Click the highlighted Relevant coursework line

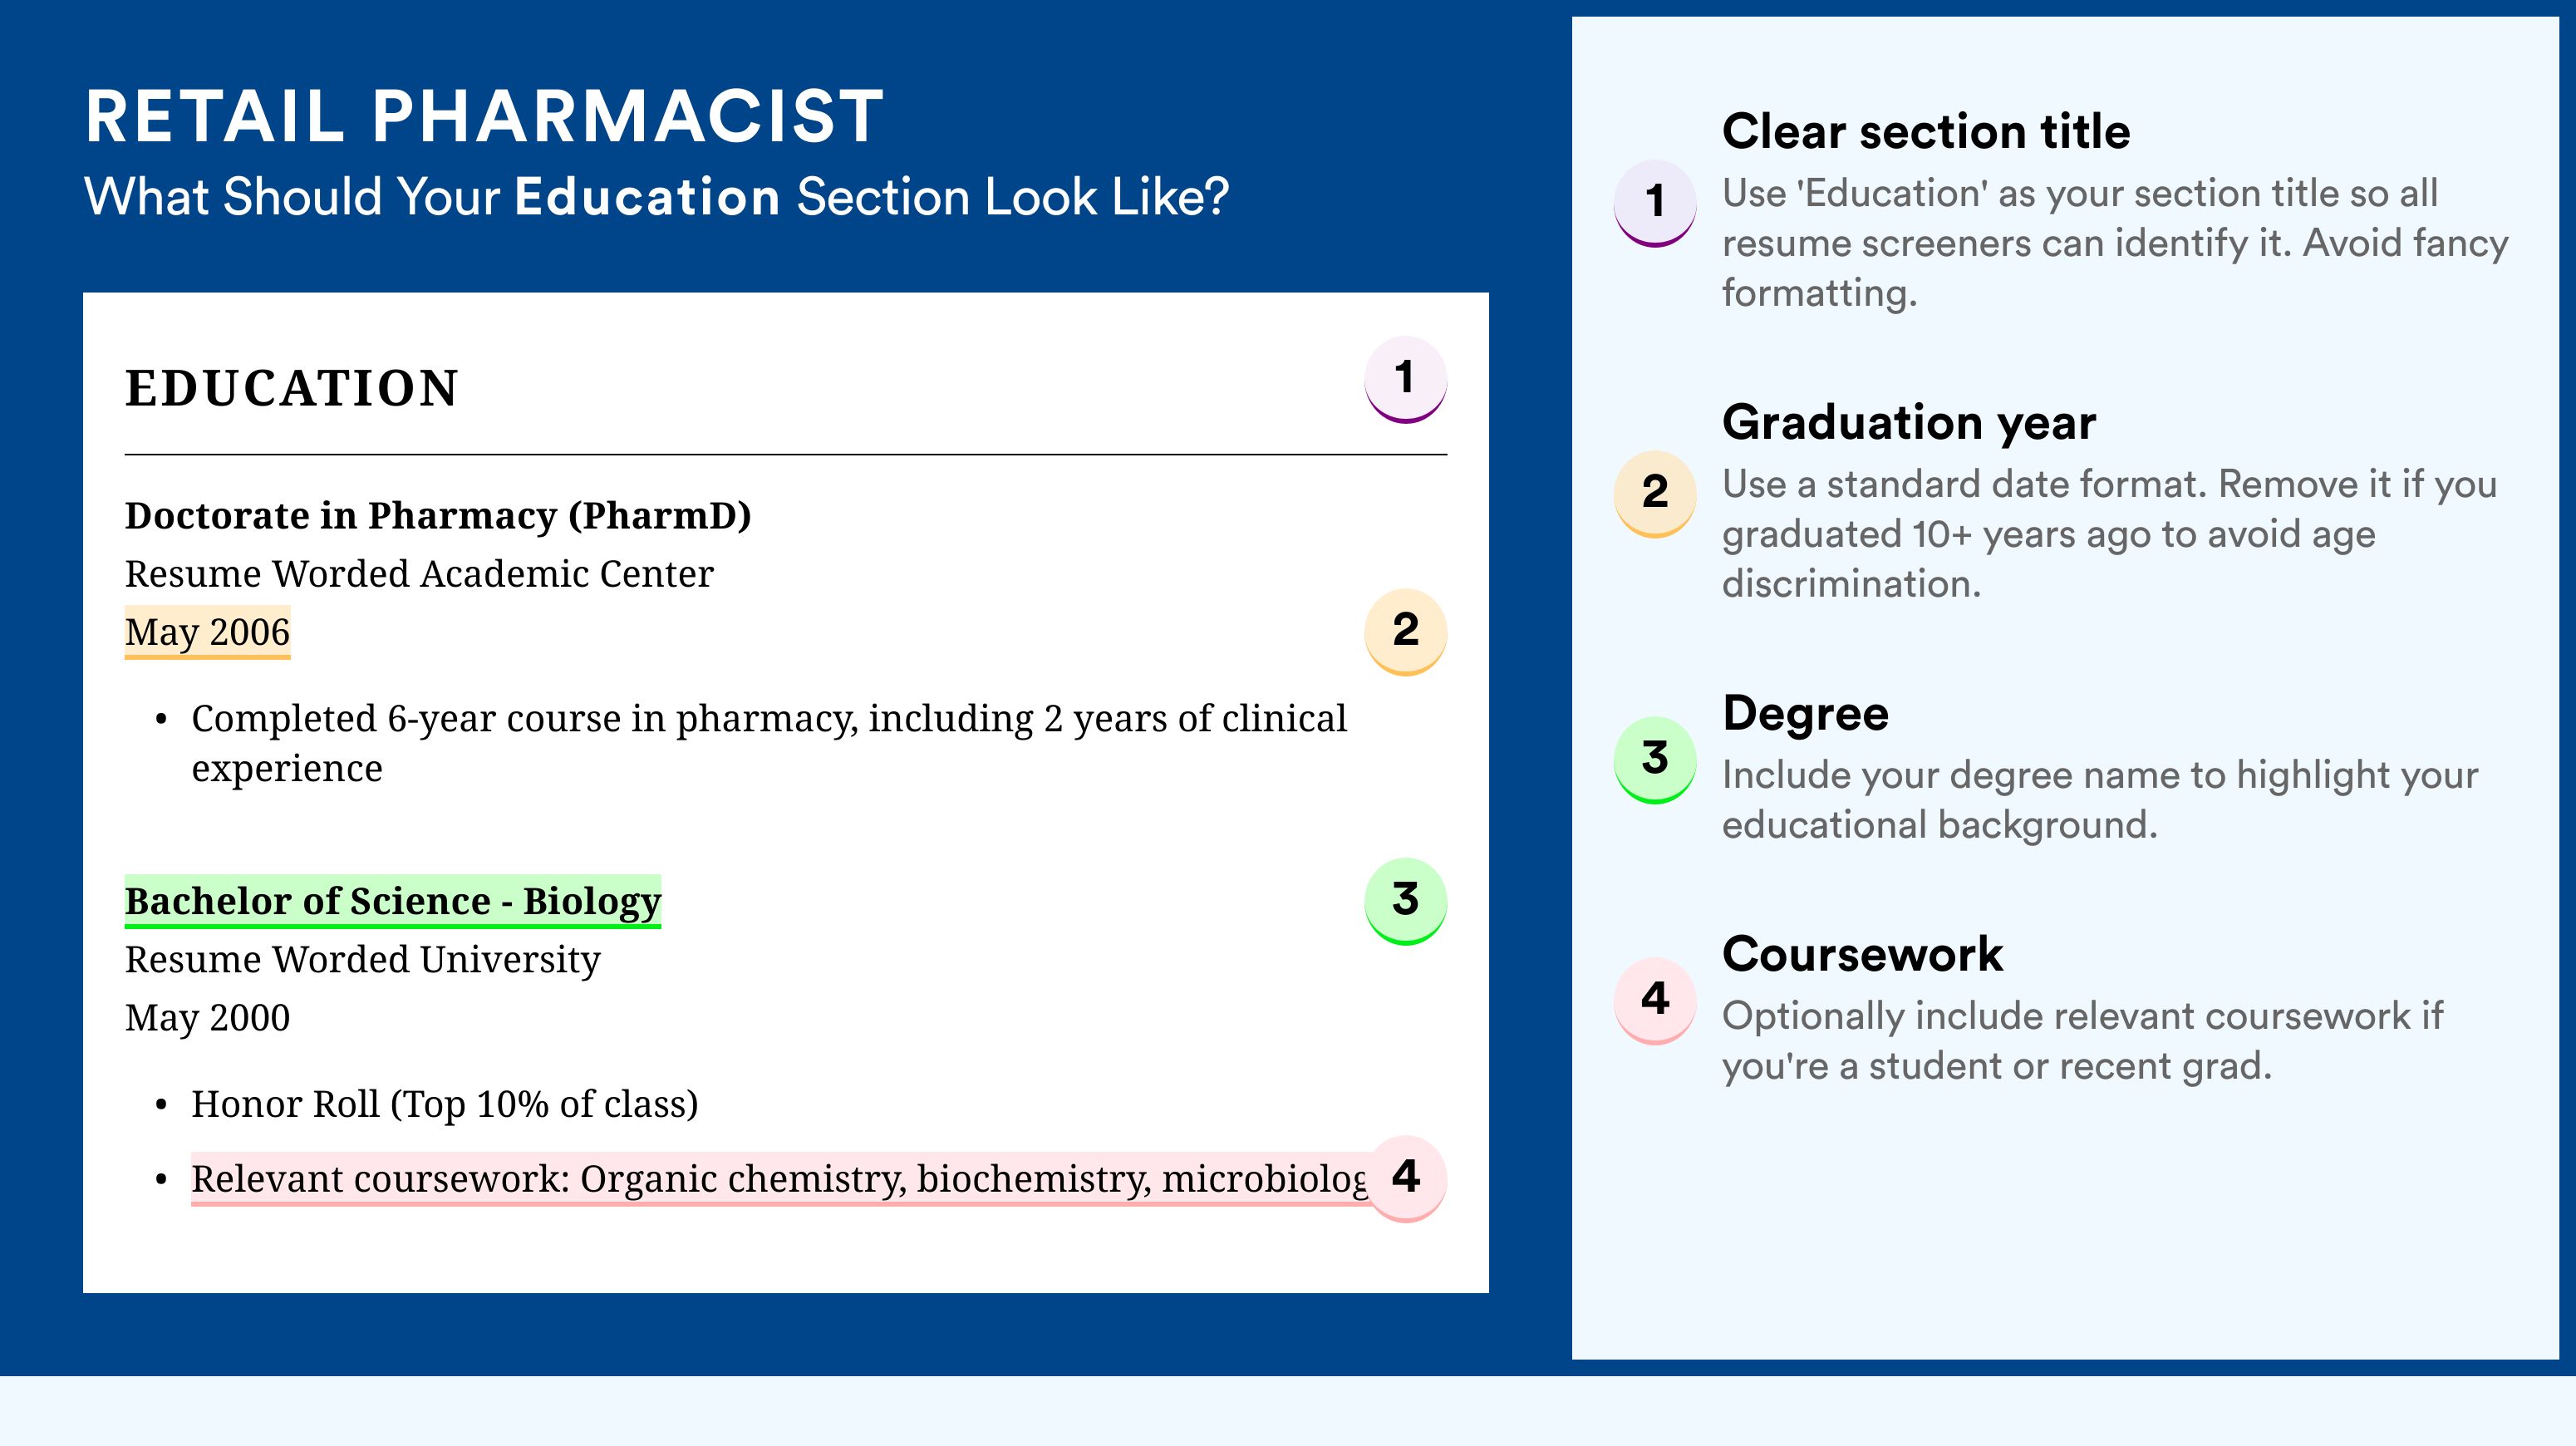pyautogui.click(x=779, y=1179)
